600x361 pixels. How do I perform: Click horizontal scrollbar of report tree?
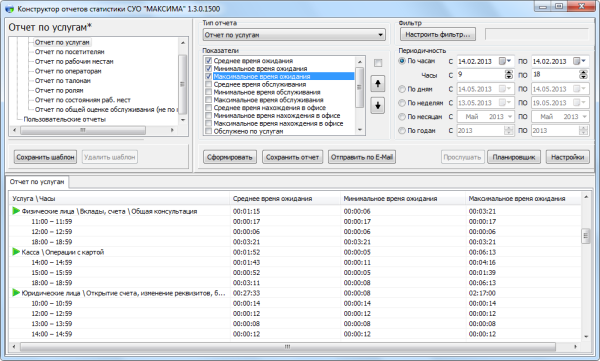(x=83, y=130)
